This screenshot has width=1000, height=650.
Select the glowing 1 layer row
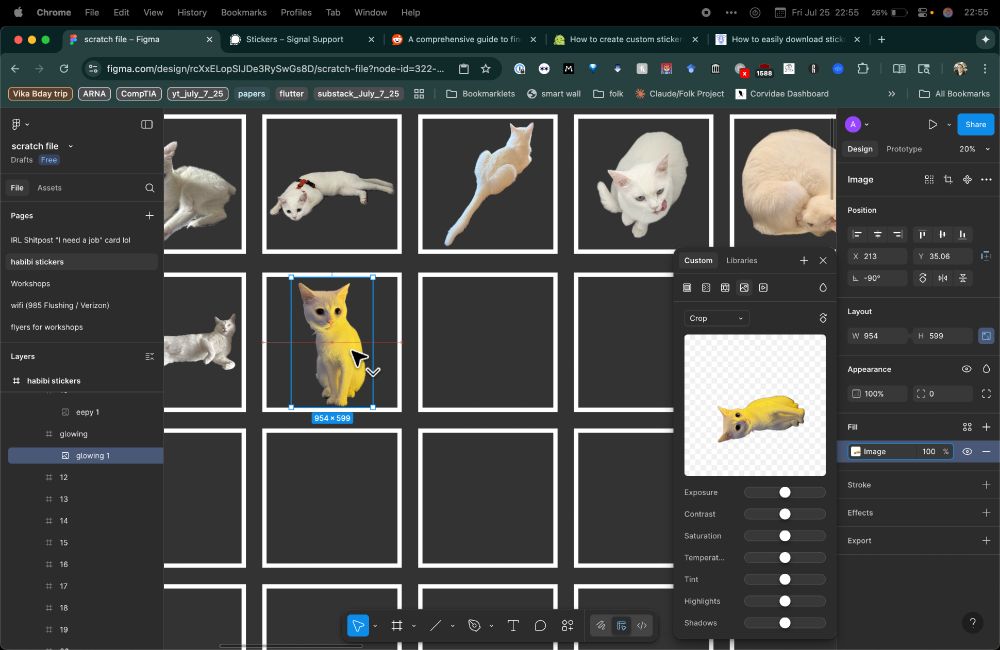85,455
